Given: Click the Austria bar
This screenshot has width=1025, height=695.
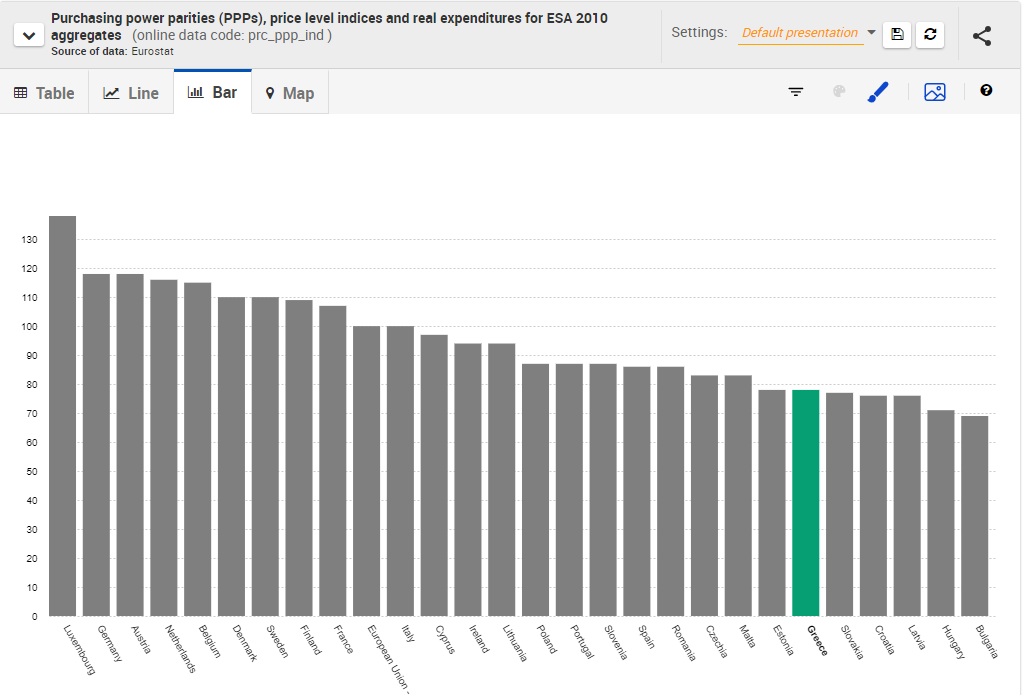Looking at the screenshot, I should (130, 445).
